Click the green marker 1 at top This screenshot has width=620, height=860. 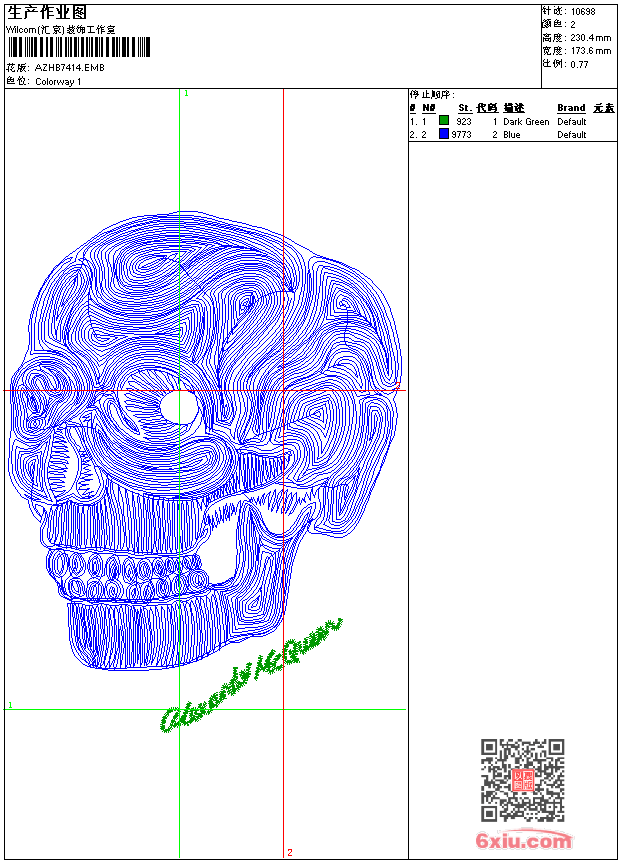pos(186,93)
